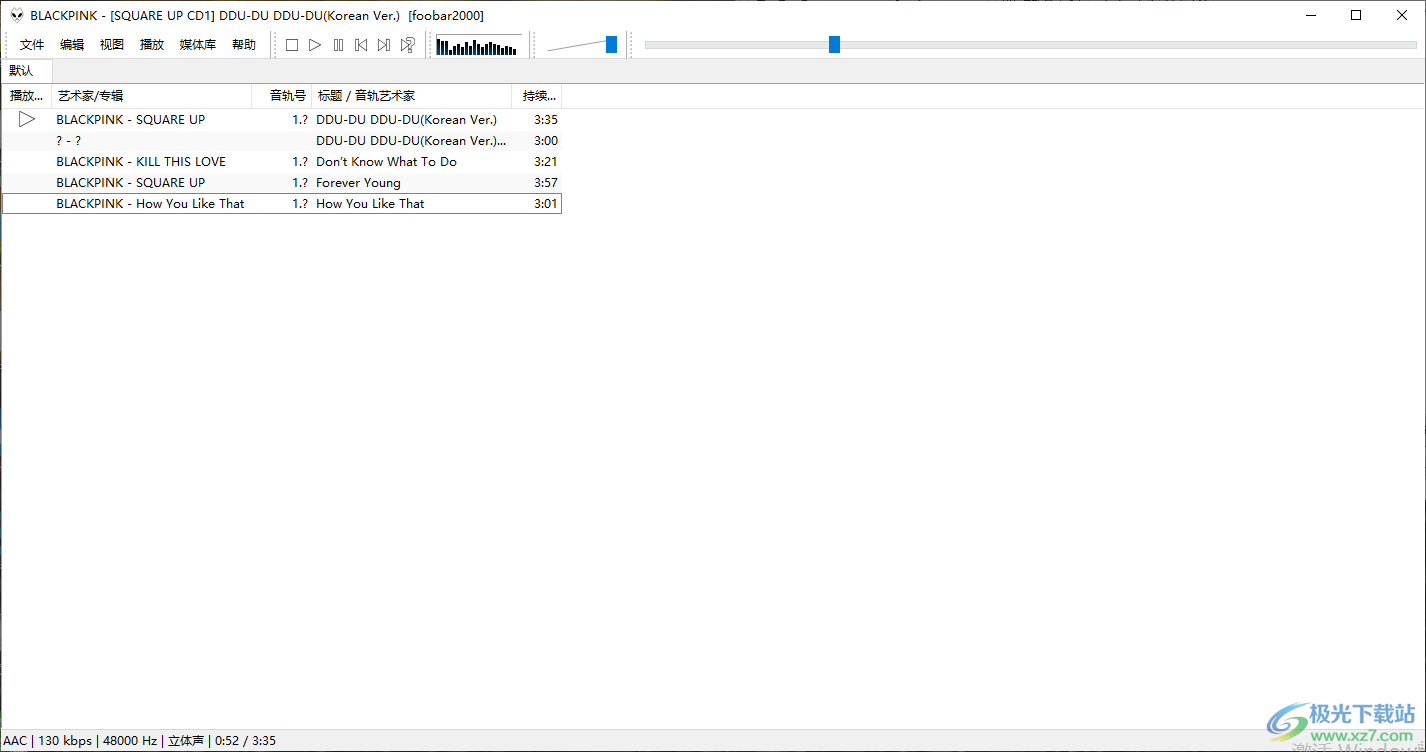Click the 播放... column header
The width and height of the screenshot is (1426, 752).
coord(26,96)
